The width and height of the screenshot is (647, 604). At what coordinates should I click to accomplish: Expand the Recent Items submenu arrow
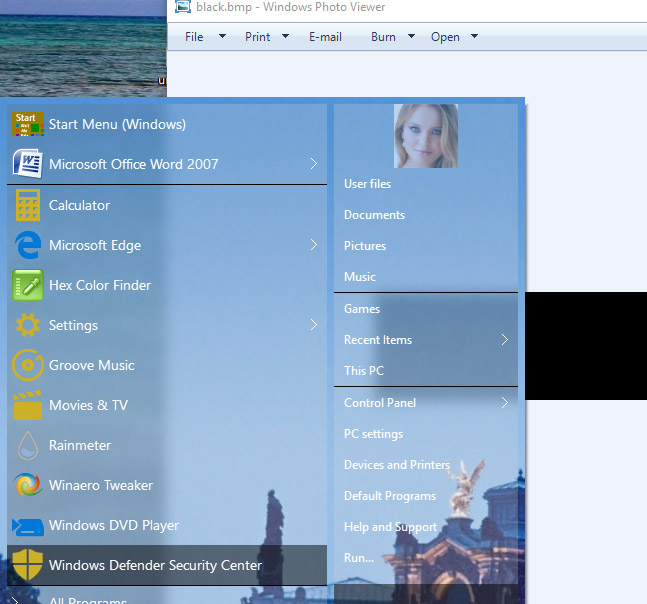click(x=504, y=340)
